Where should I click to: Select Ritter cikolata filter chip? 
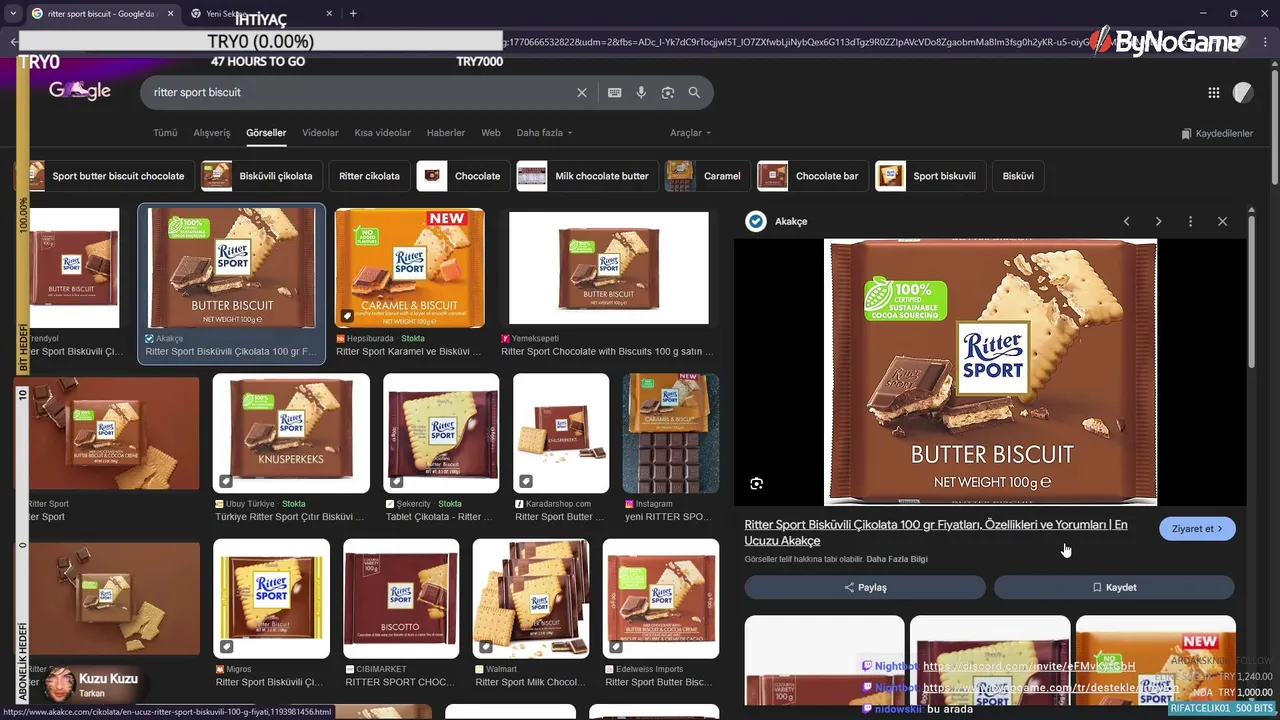click(x=369, y=176)
